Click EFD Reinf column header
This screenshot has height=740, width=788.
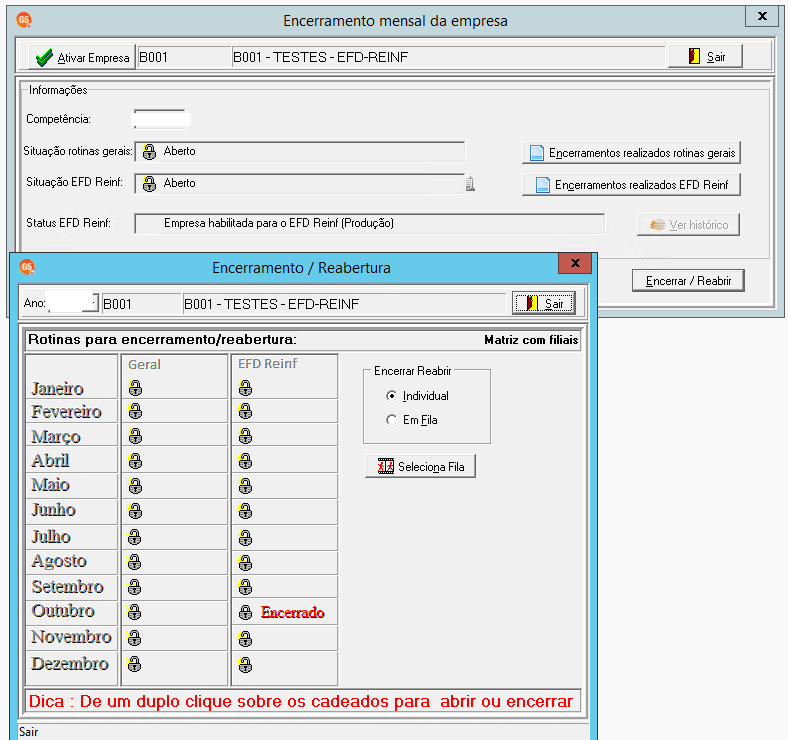pos(267,363)
